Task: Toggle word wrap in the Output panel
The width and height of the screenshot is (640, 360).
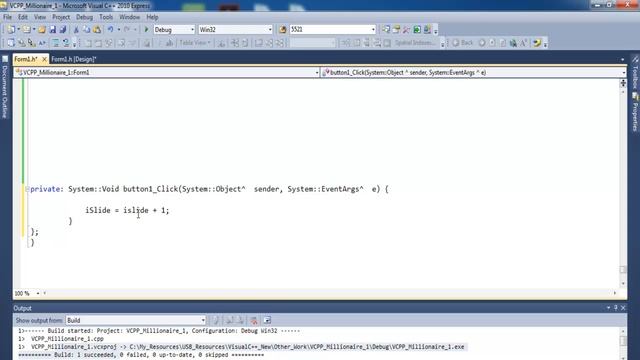Action: 267,320
